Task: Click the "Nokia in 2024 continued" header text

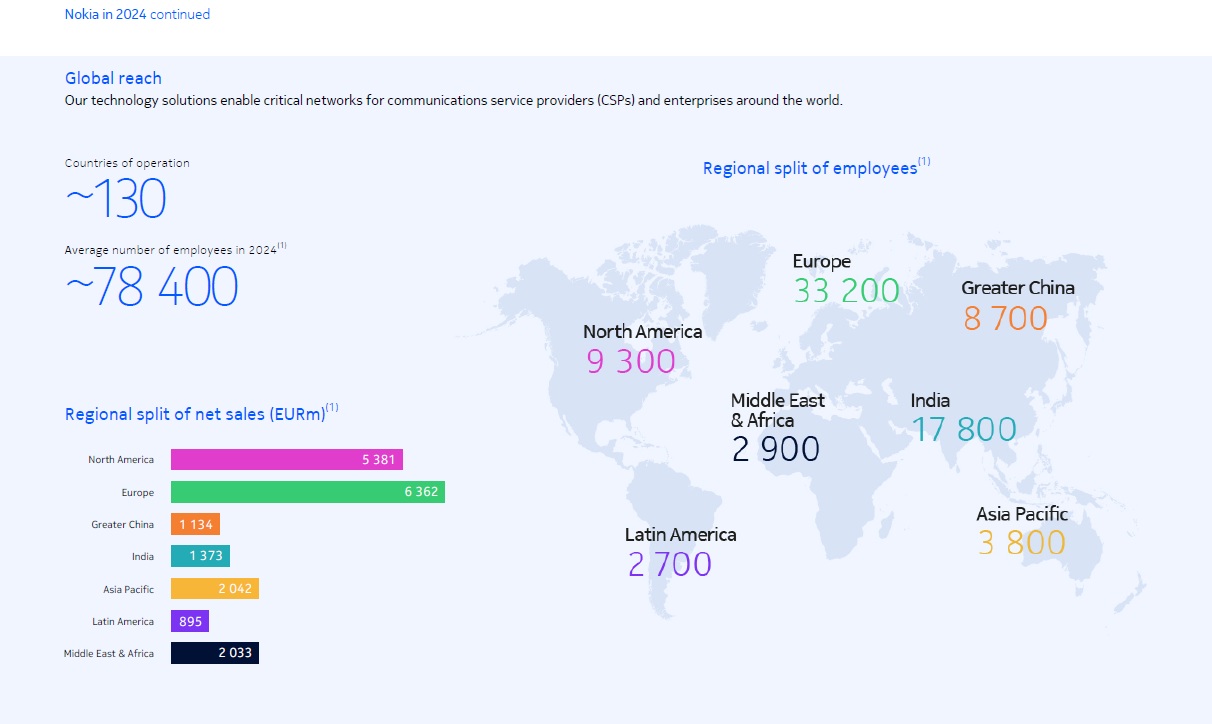Action: (x=137, y=15)
